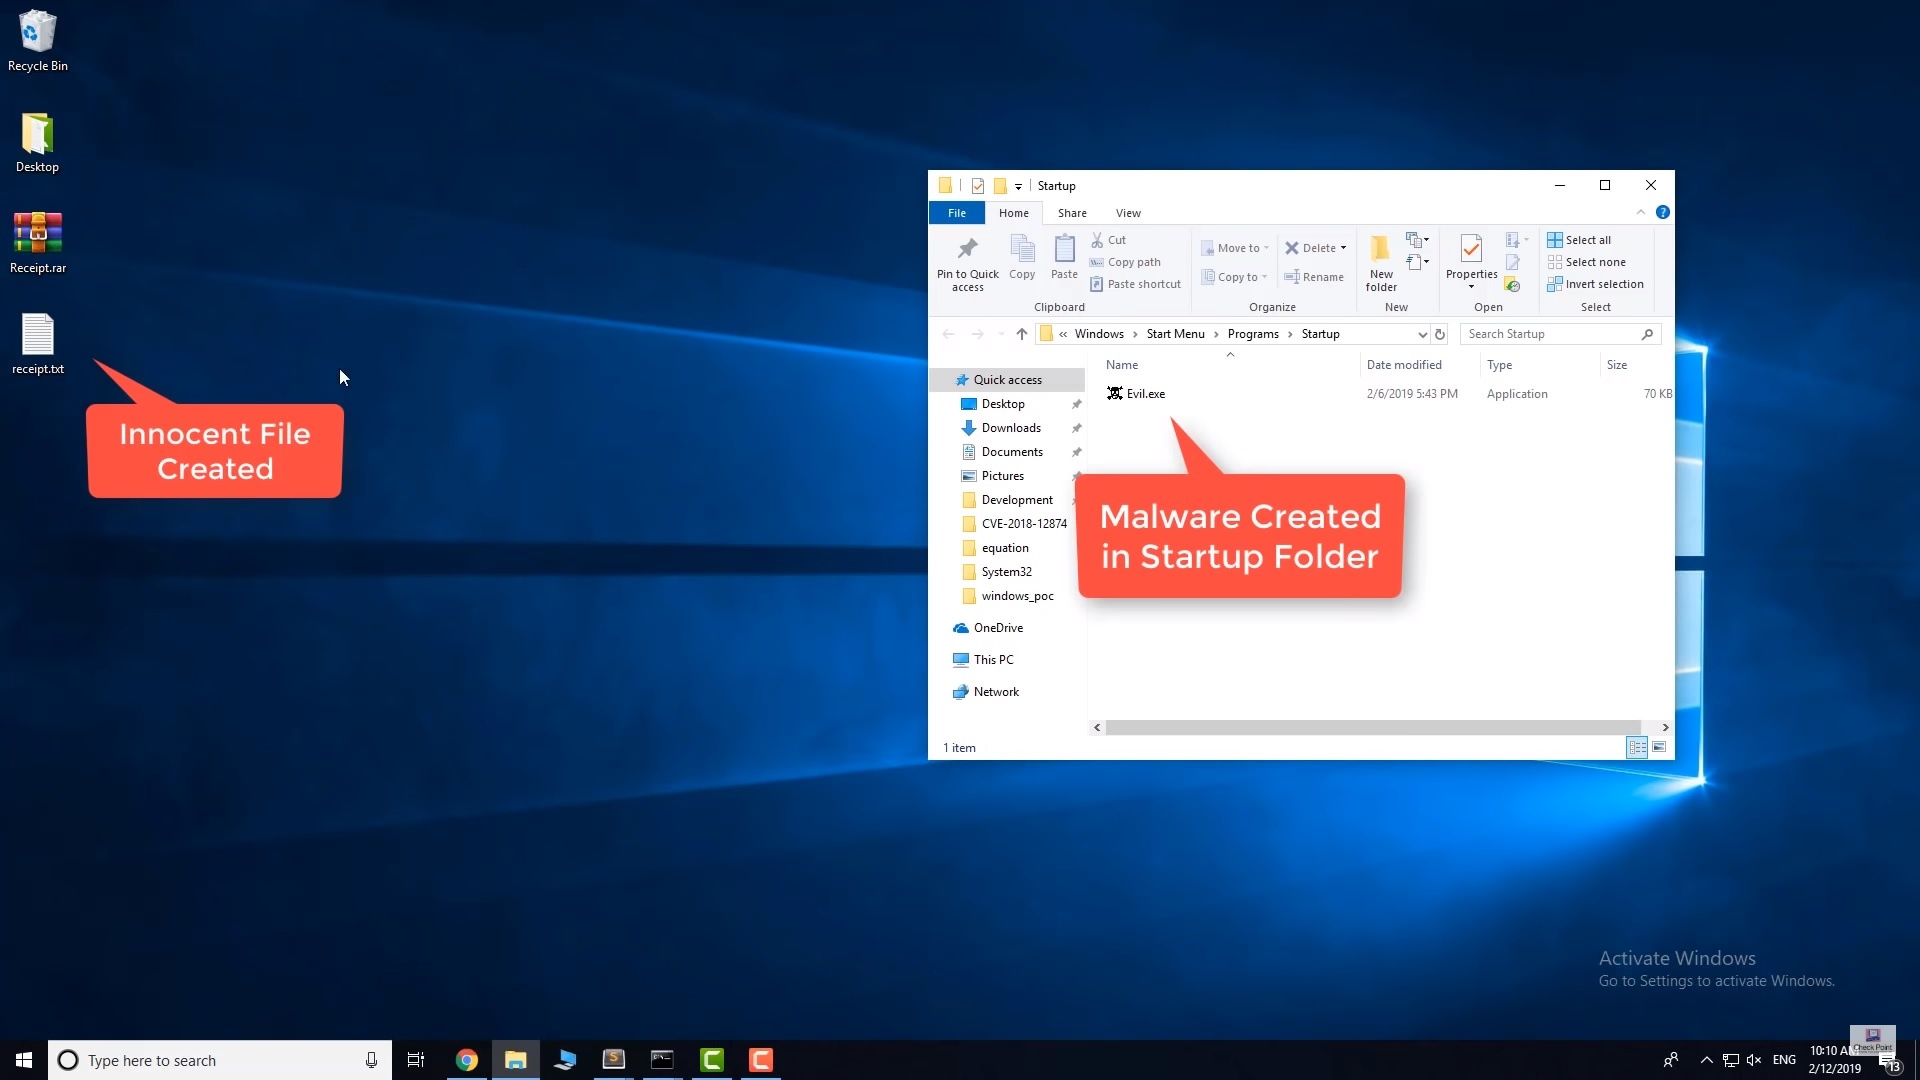Click the Rename icon in Organize
The image size is (1920, 1080).
tap(1292, 277)
